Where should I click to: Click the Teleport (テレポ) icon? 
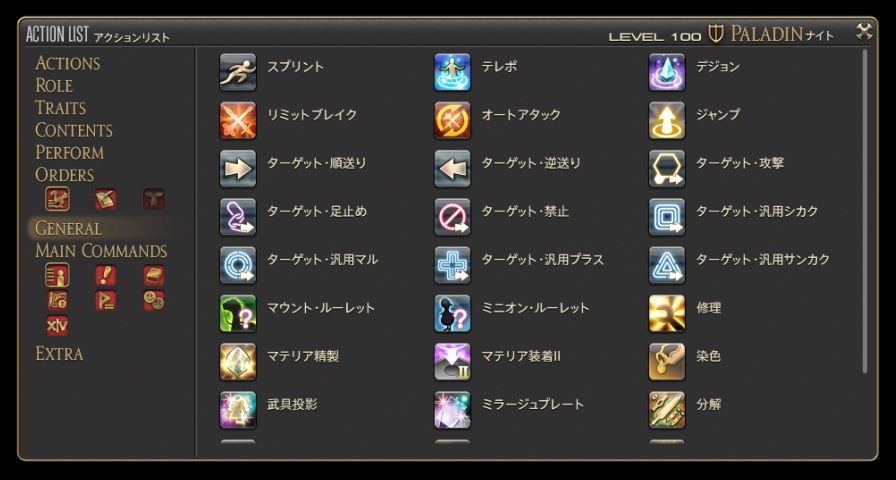tap(452, 72)
